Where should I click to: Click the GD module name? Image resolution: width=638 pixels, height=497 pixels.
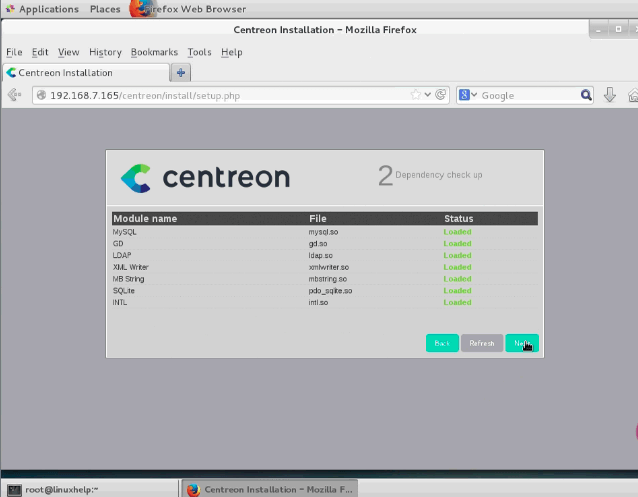pyautogui.click(x=118, y=243)
